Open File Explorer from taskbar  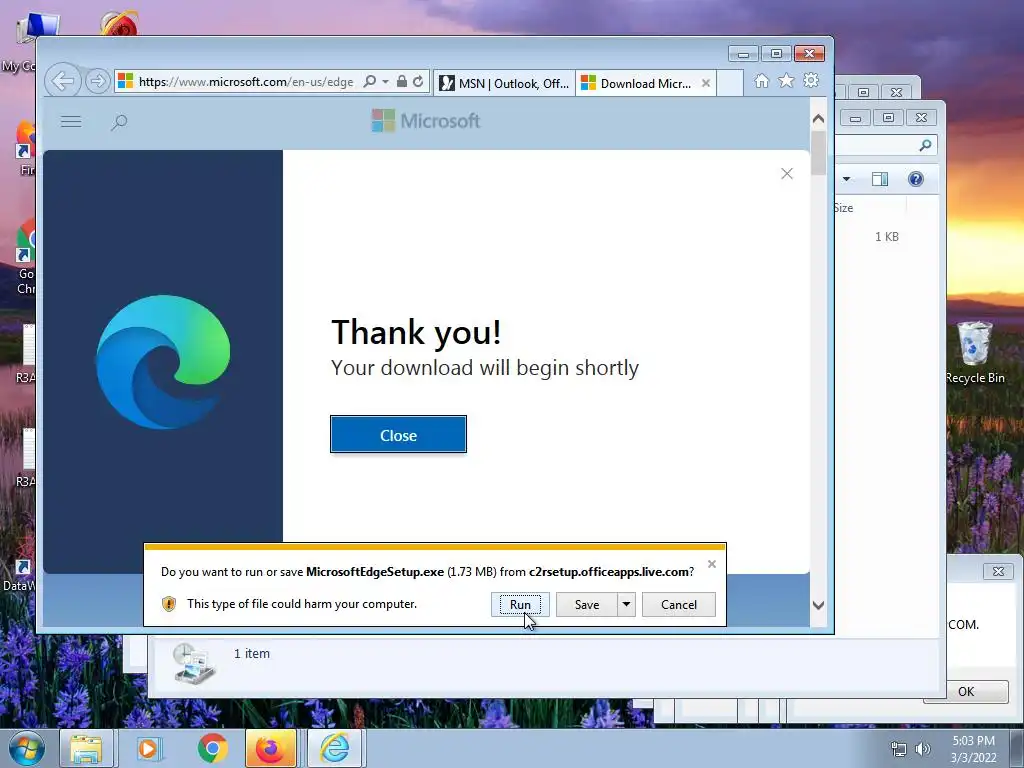click(x=86, y=748)
